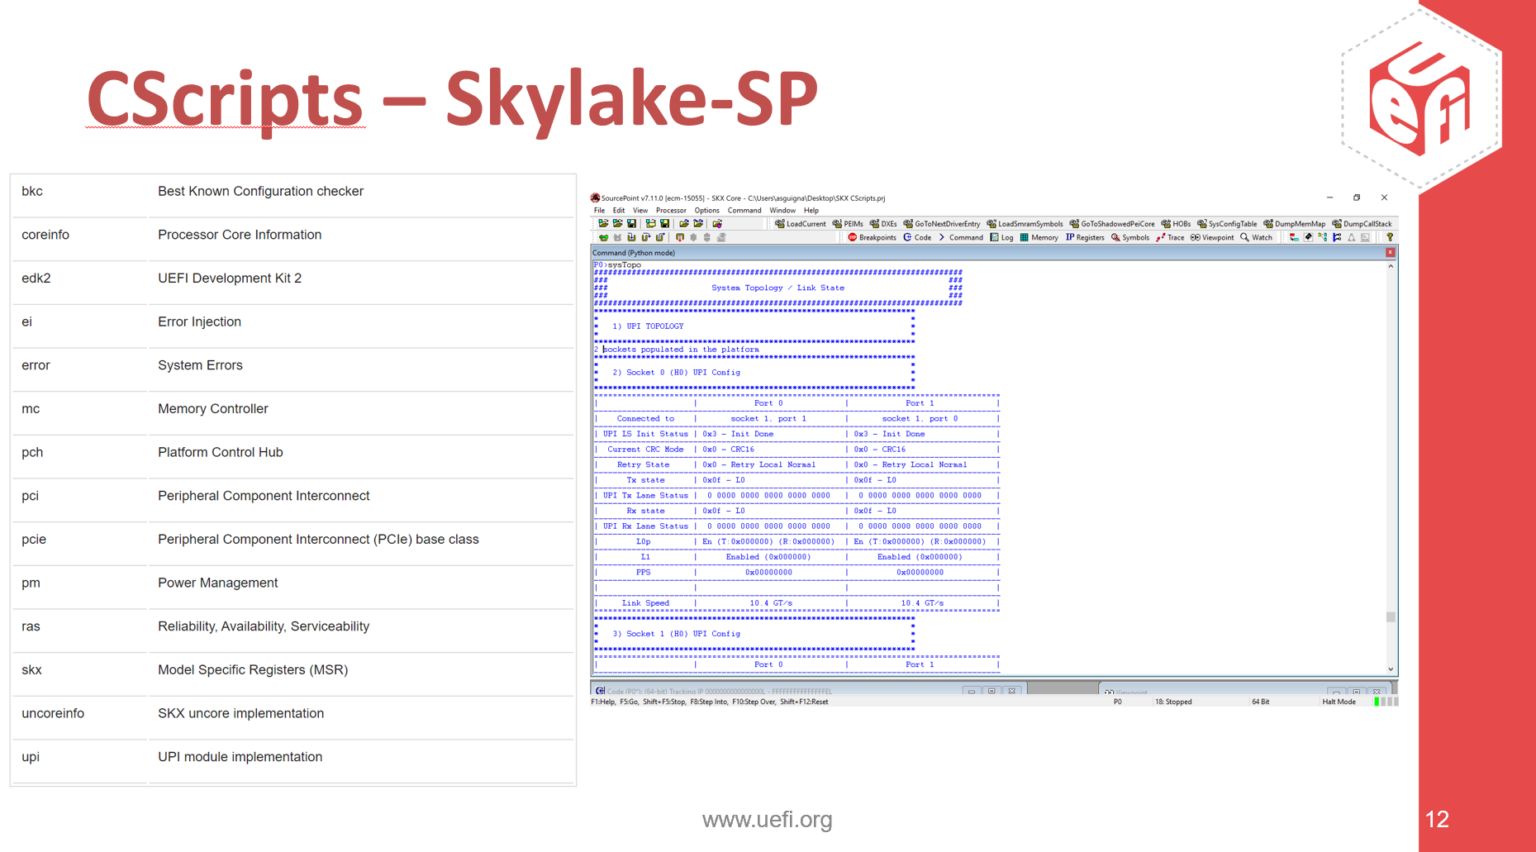Viewport: 1536px width, 852px height.
Task: Run the SysConfigTable macro
Action: 1227,224
